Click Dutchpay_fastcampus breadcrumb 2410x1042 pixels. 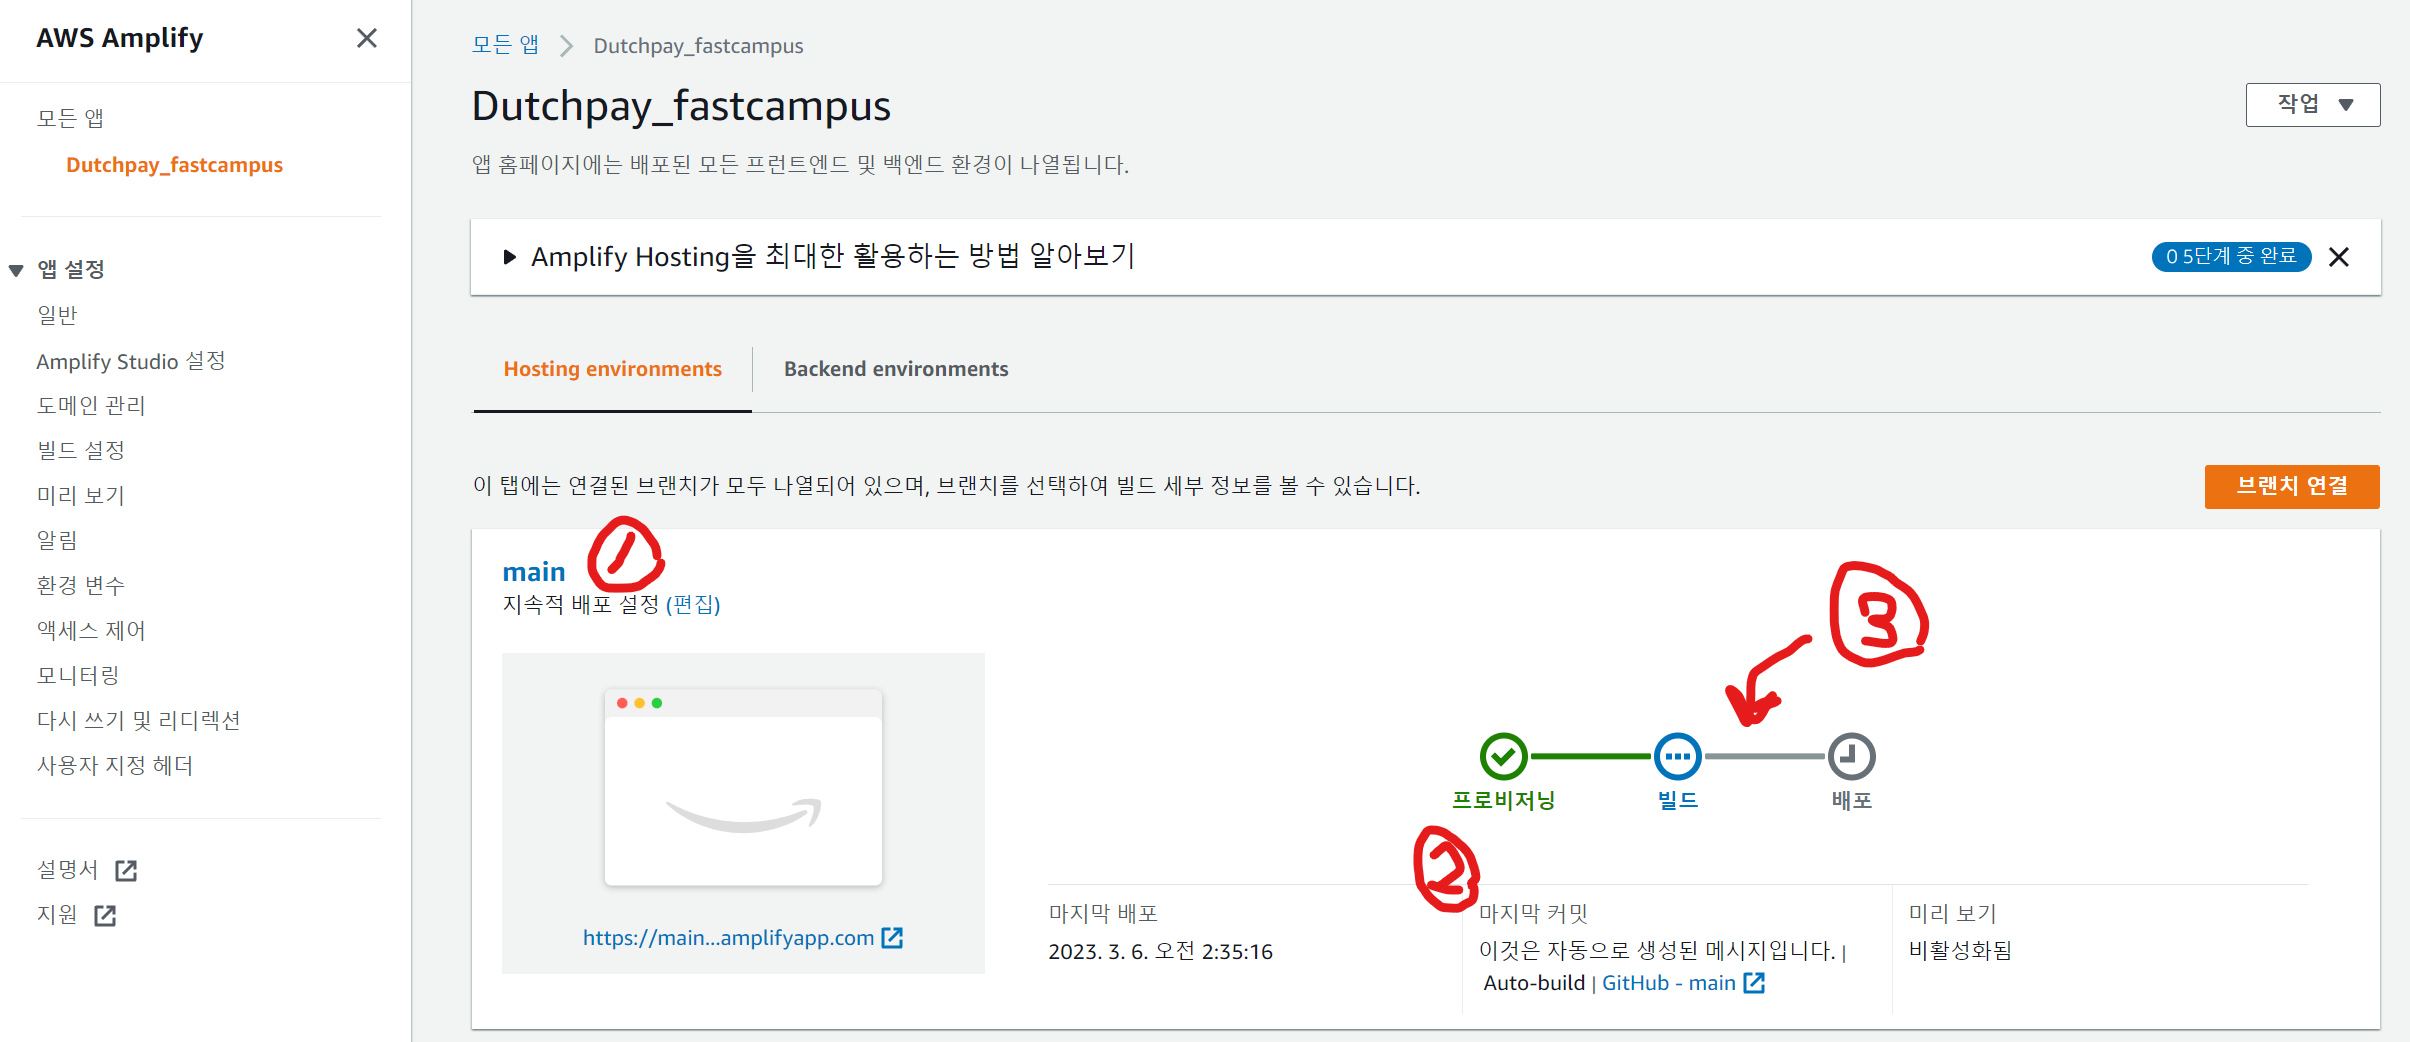pyautogui.click(x=698, y=46)
